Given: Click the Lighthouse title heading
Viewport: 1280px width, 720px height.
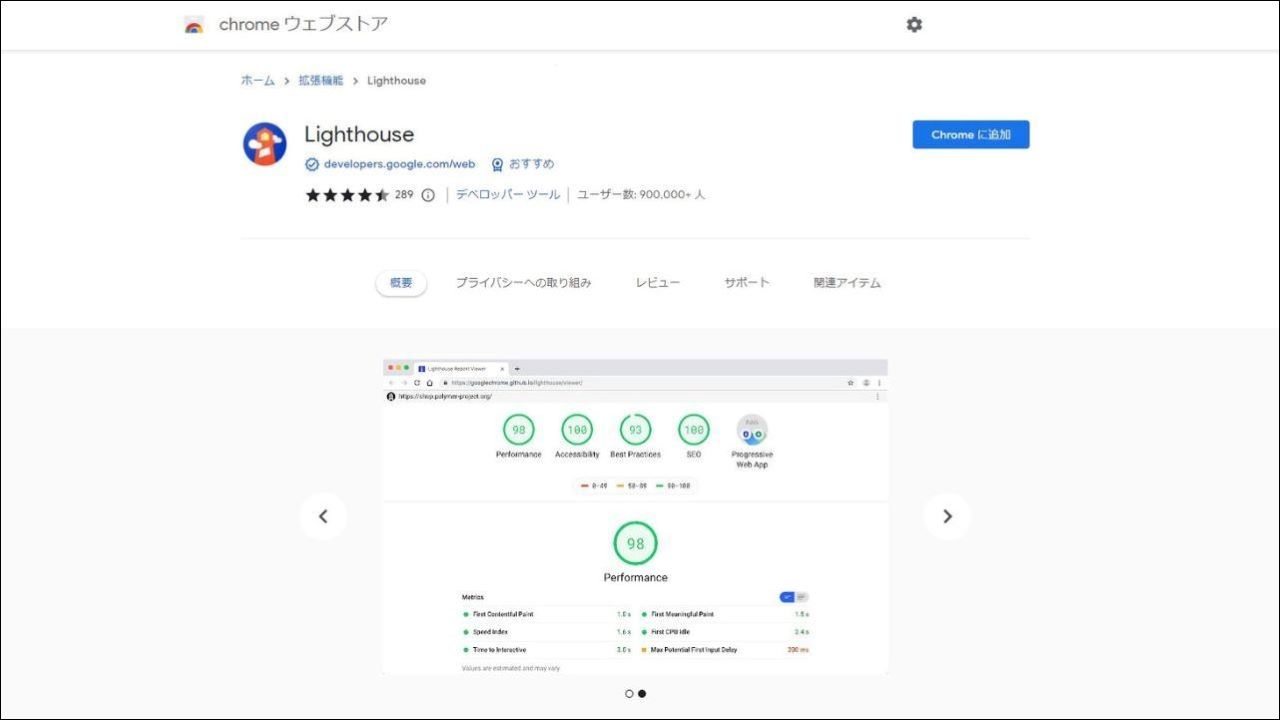Looking at the screenshot, I should [359, 134].
